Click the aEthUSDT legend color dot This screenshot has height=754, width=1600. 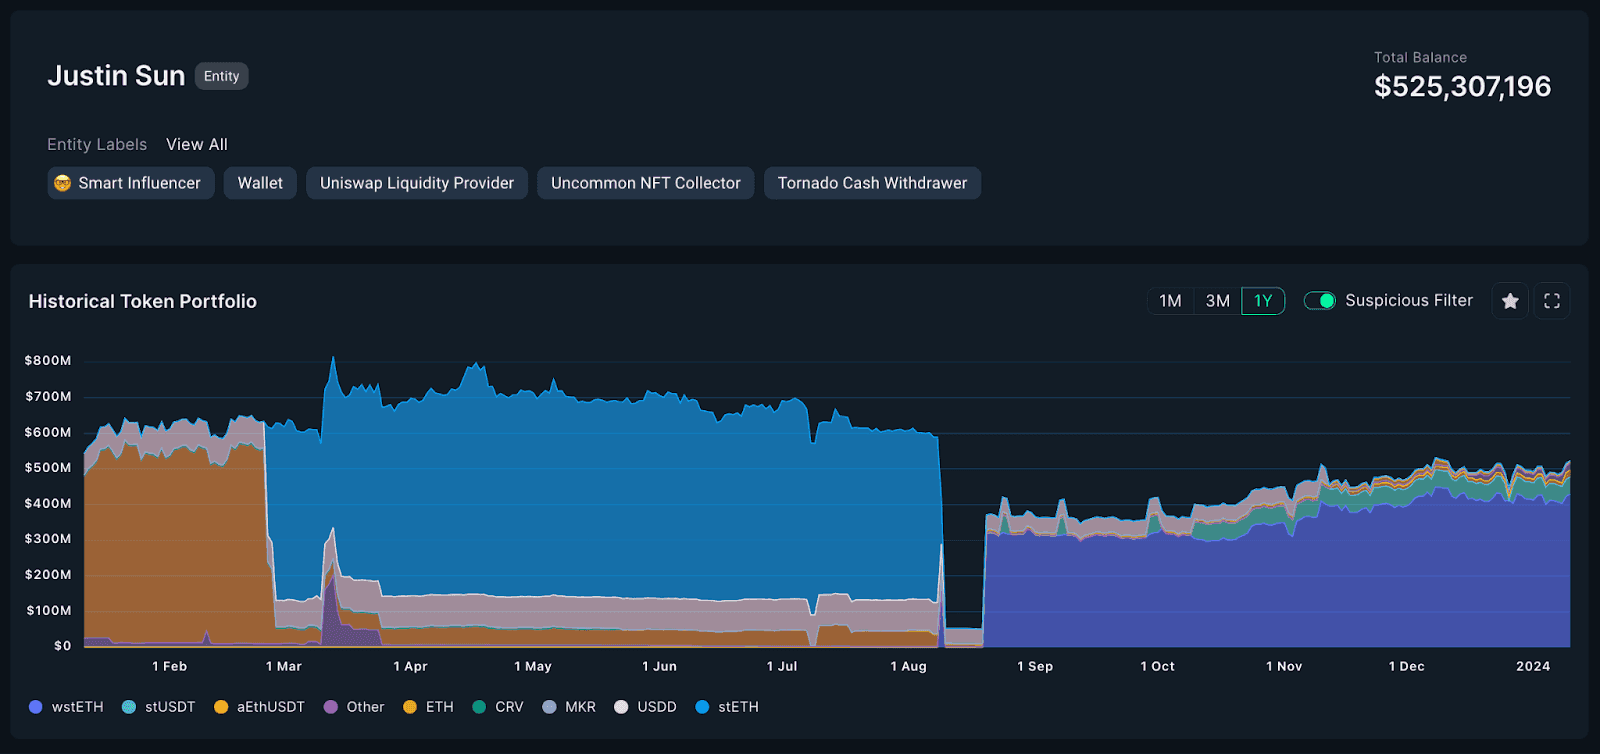221,707
